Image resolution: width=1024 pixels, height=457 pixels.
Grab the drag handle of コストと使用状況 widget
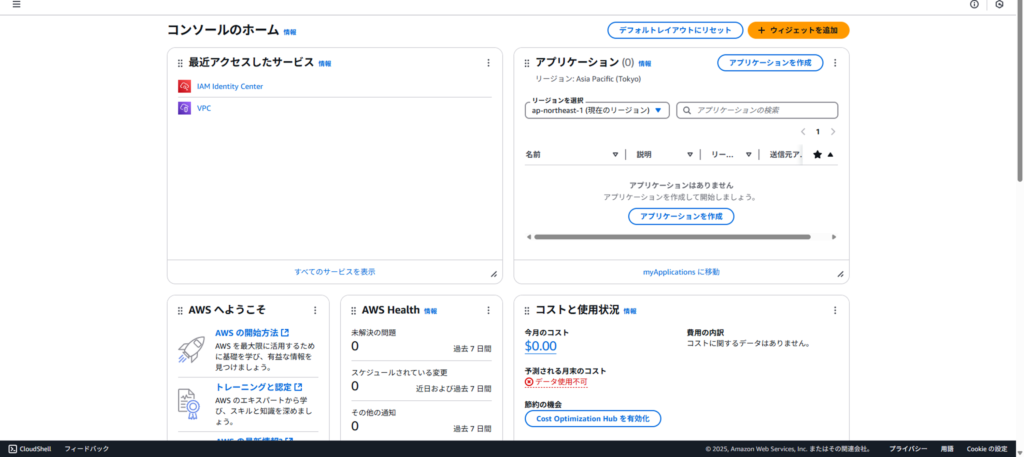click(x=526, y=311)
